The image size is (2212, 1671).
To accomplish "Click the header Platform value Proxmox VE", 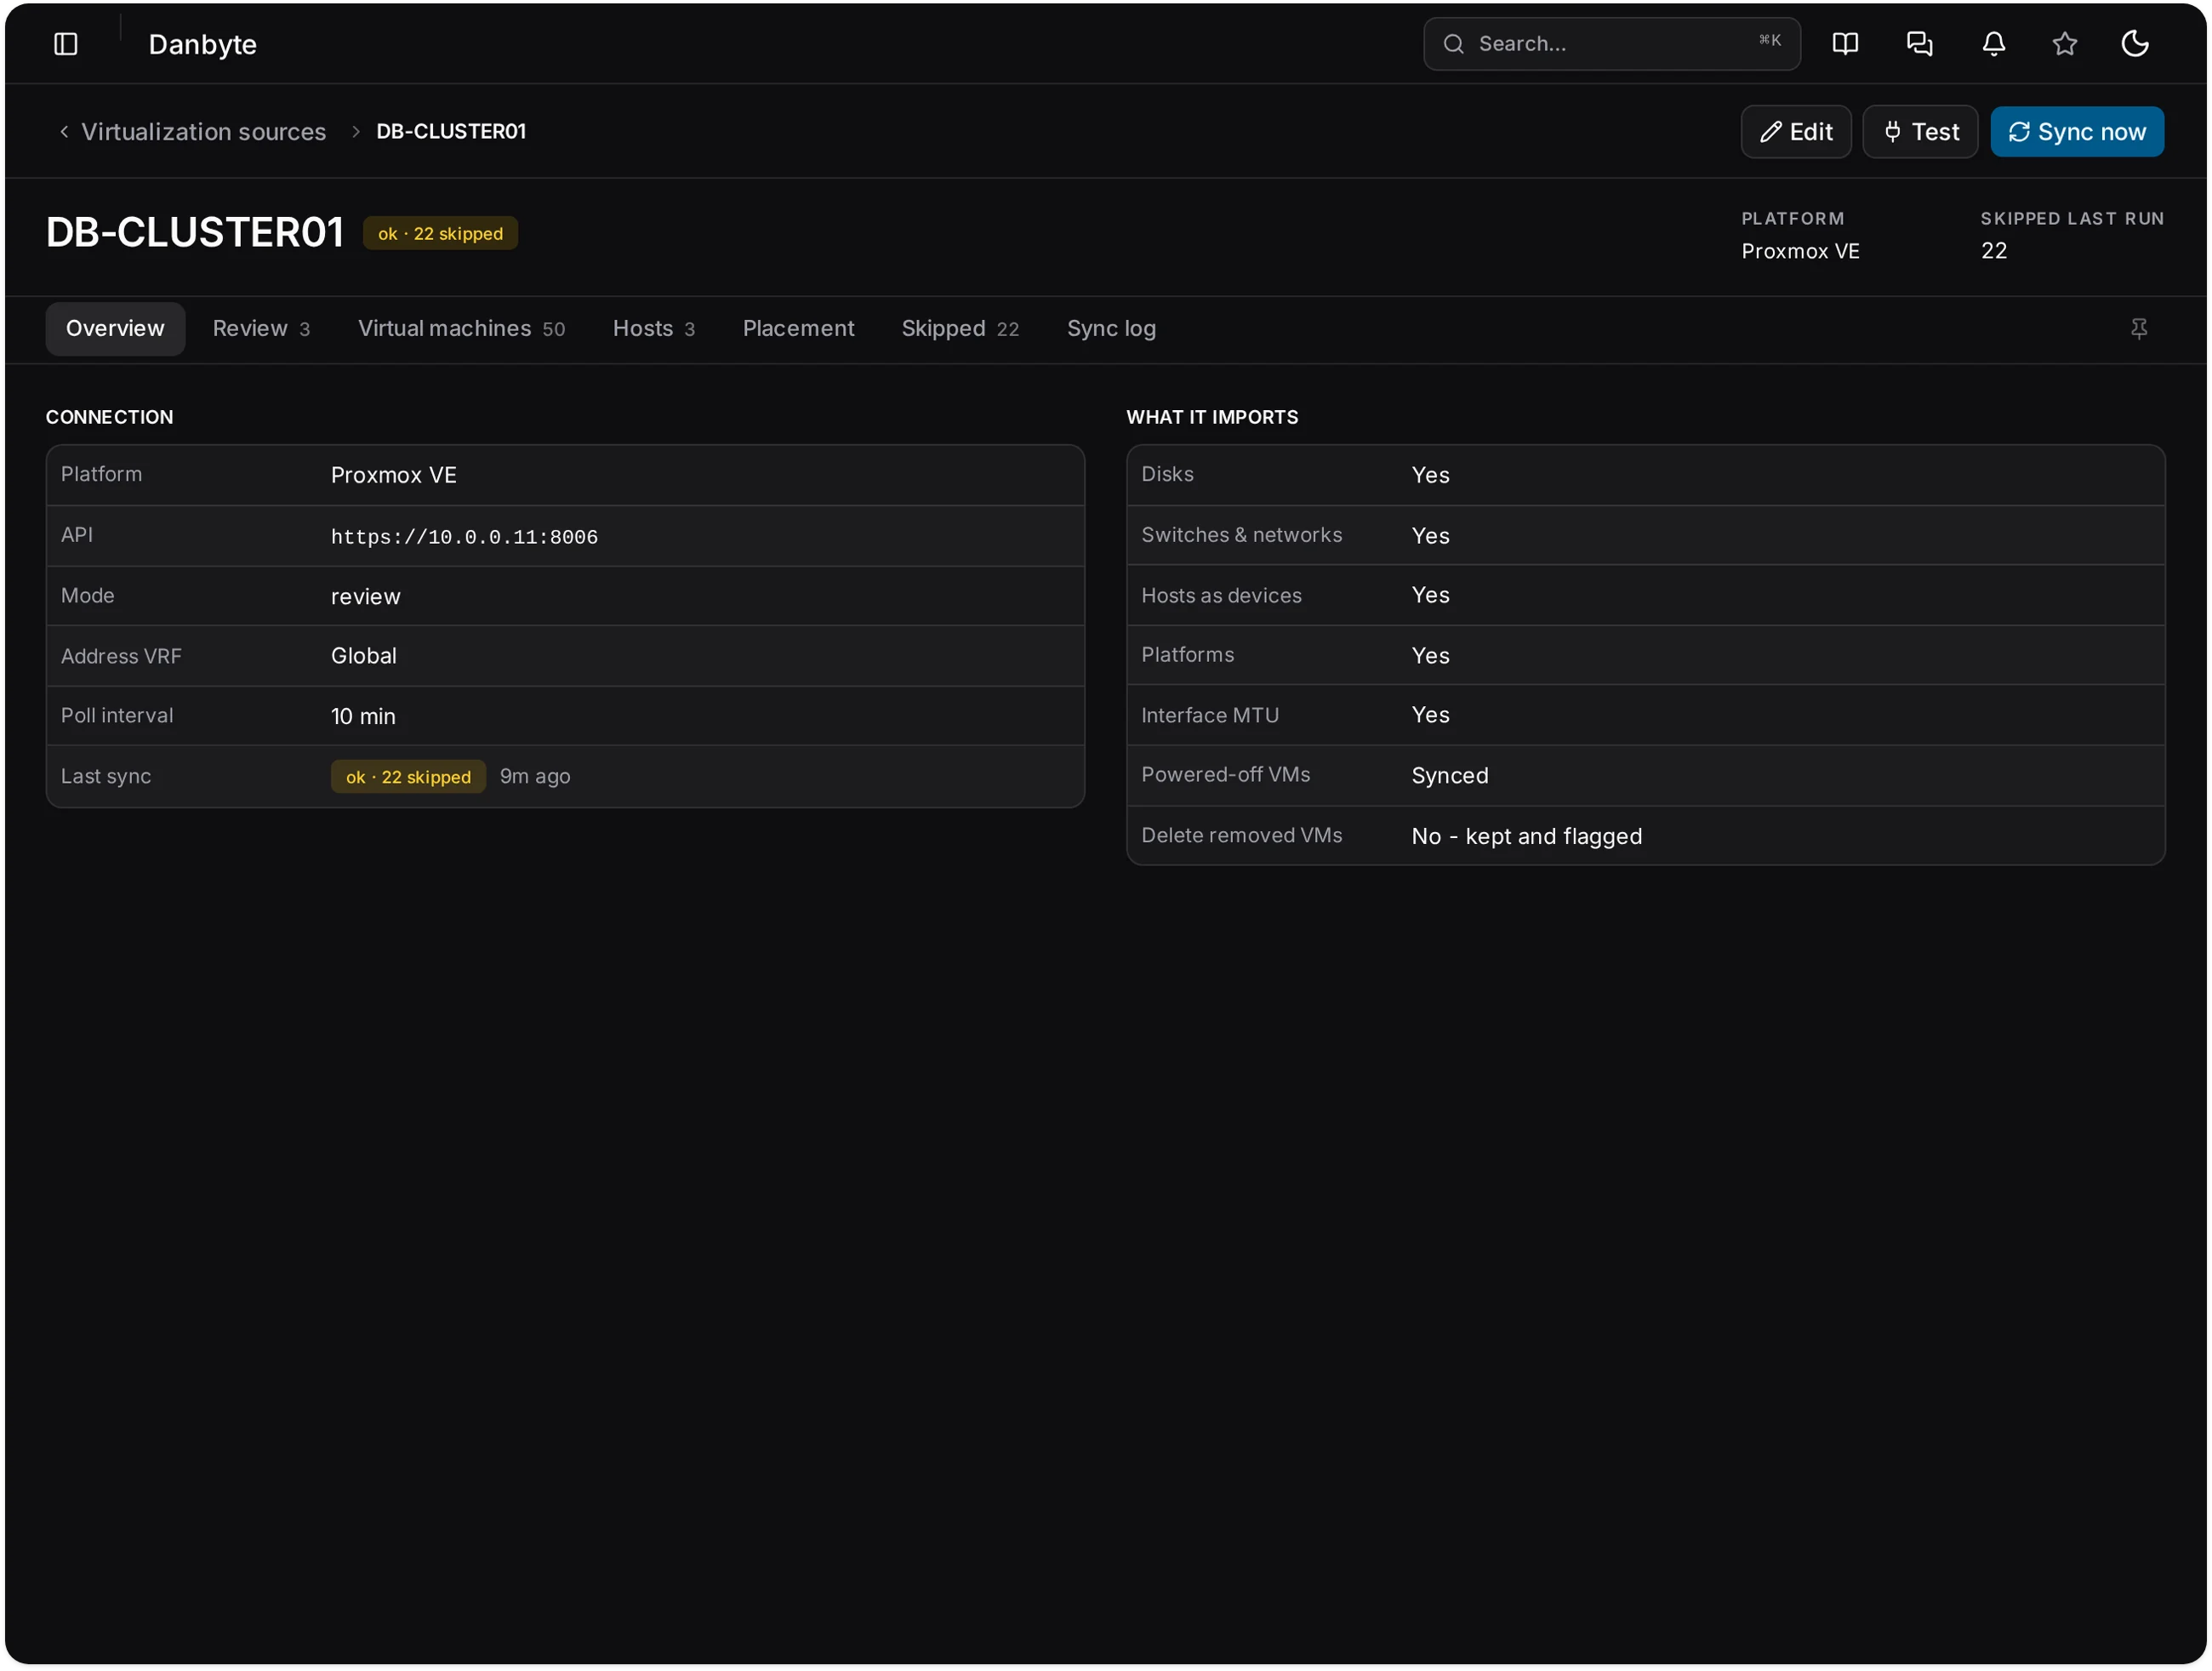I will coord(1800,251).
